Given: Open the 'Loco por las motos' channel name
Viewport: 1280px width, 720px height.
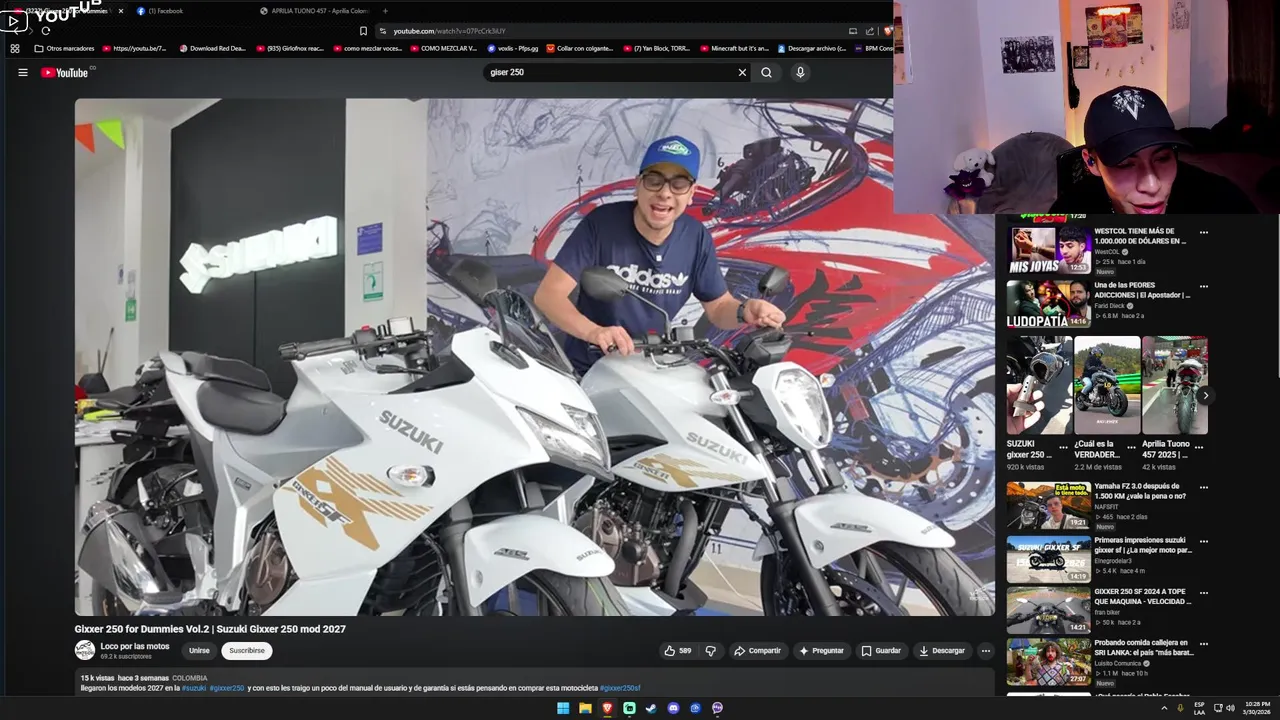Looking at the screenshot, I should pos(135,646).
